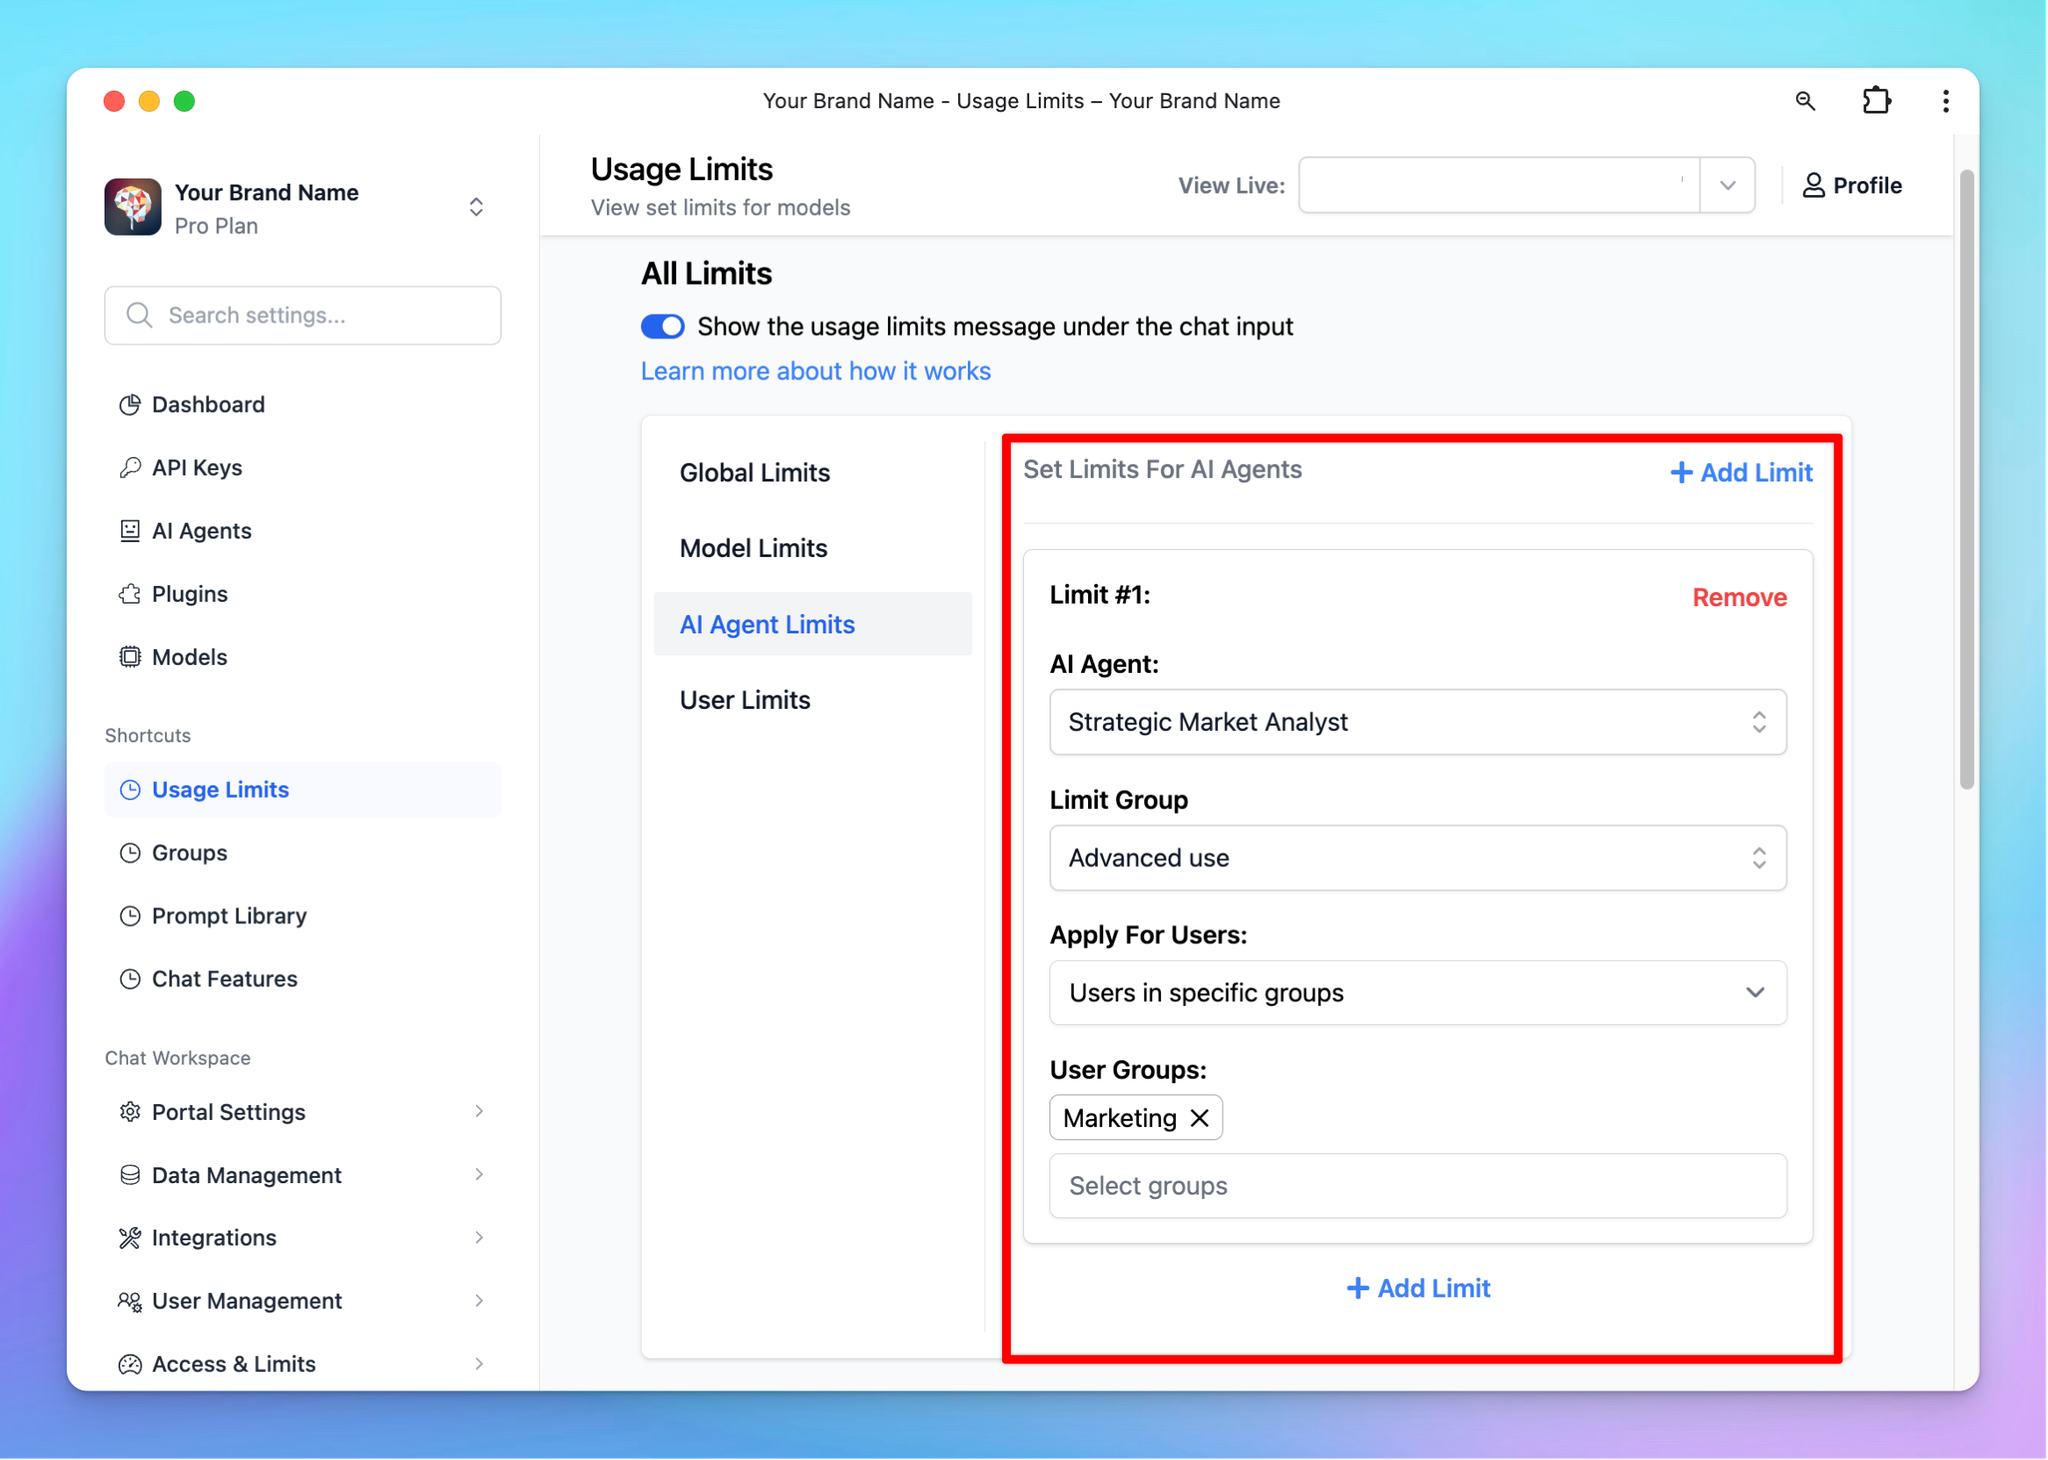Click the Models chip icon

130,657
